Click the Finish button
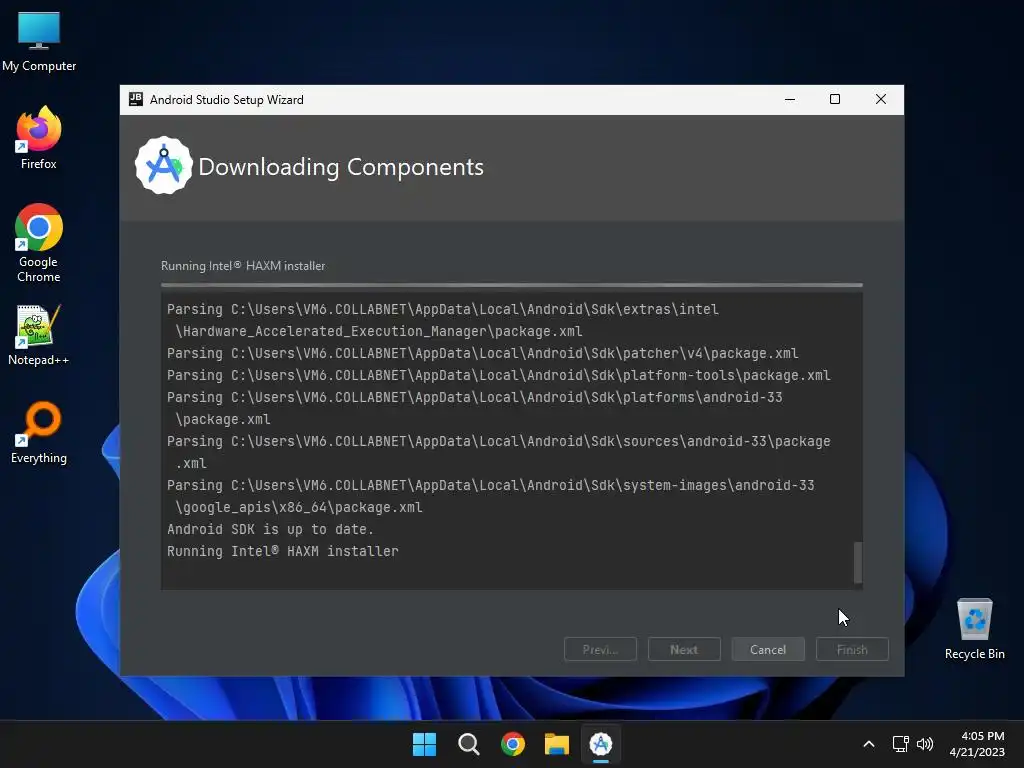Viewport: 1024px width, 768px height. [x=852, y=649]
